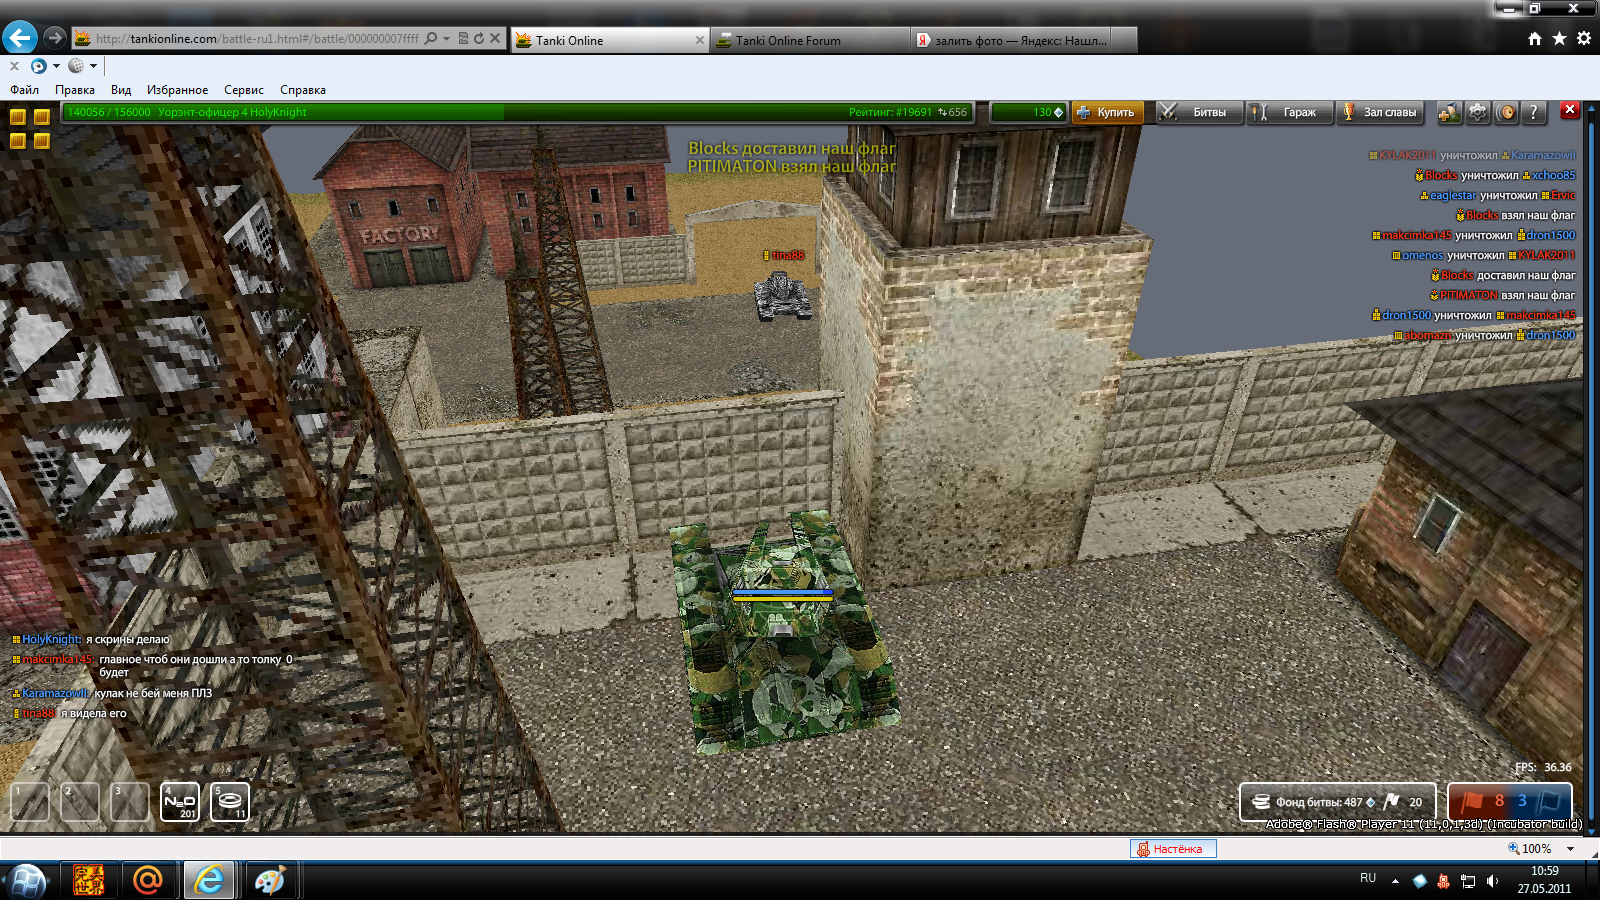Expand the dropdown next to the globe icon

93,66
